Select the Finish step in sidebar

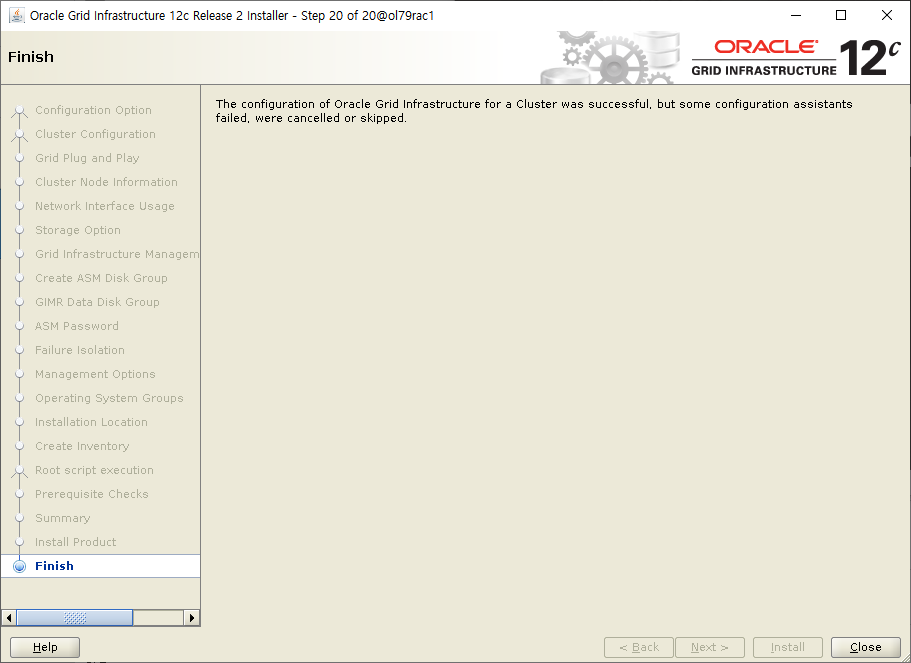tap(55, 566)
